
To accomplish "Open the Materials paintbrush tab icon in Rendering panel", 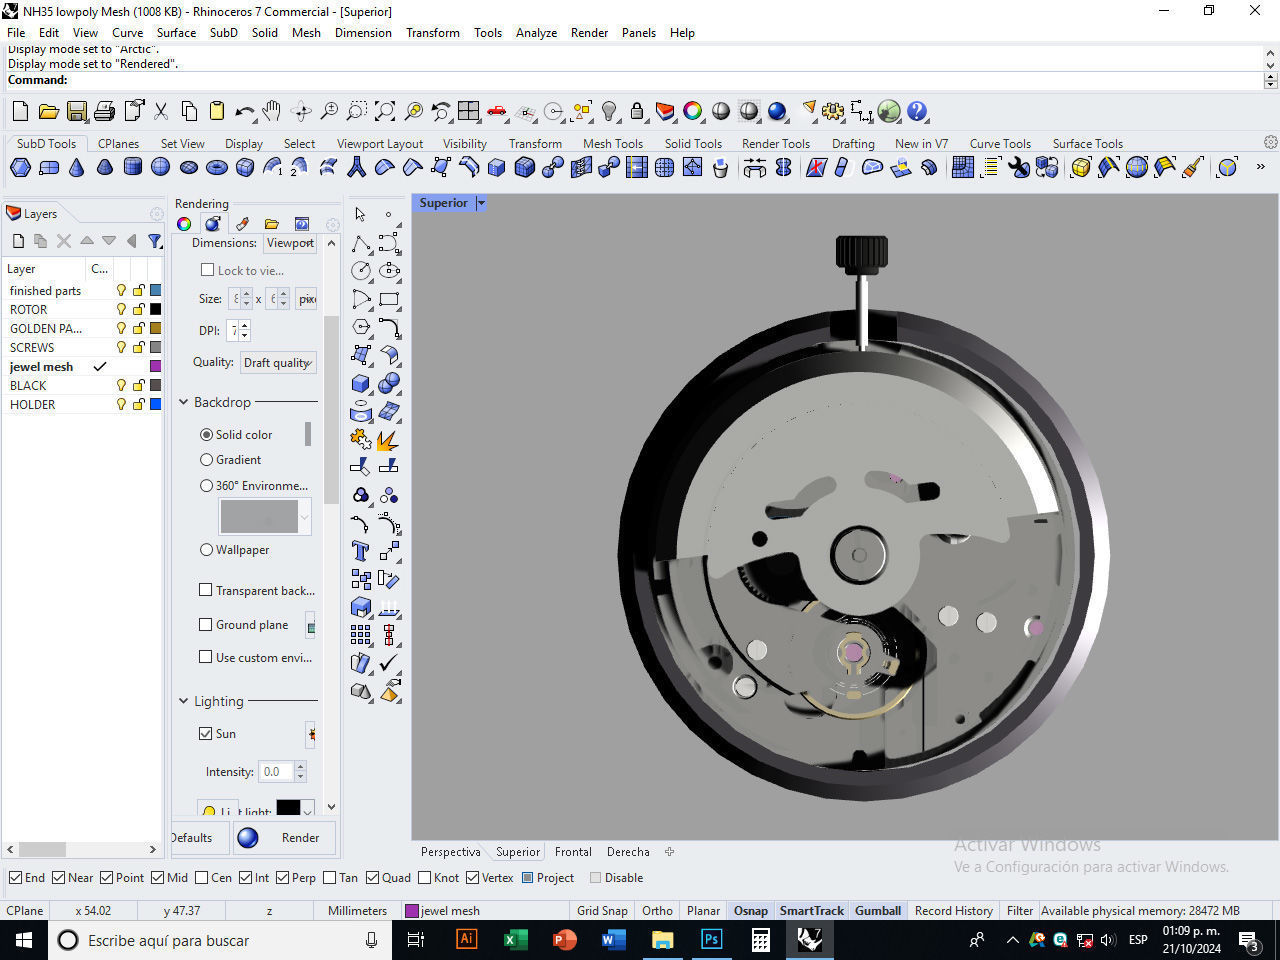I will [242, 224].
